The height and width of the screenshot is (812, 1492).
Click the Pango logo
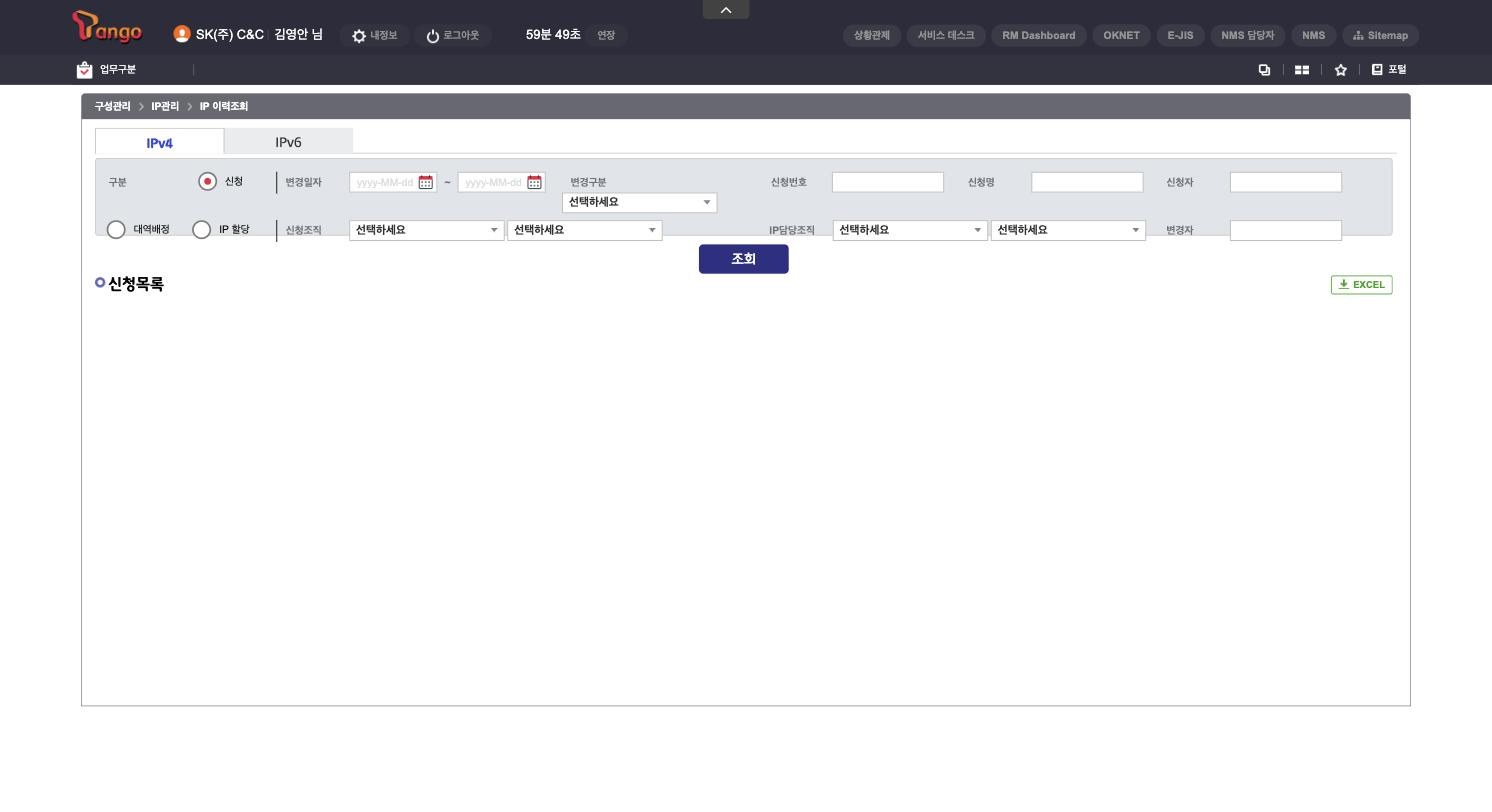pyautogui.click(x=107, y=28)
